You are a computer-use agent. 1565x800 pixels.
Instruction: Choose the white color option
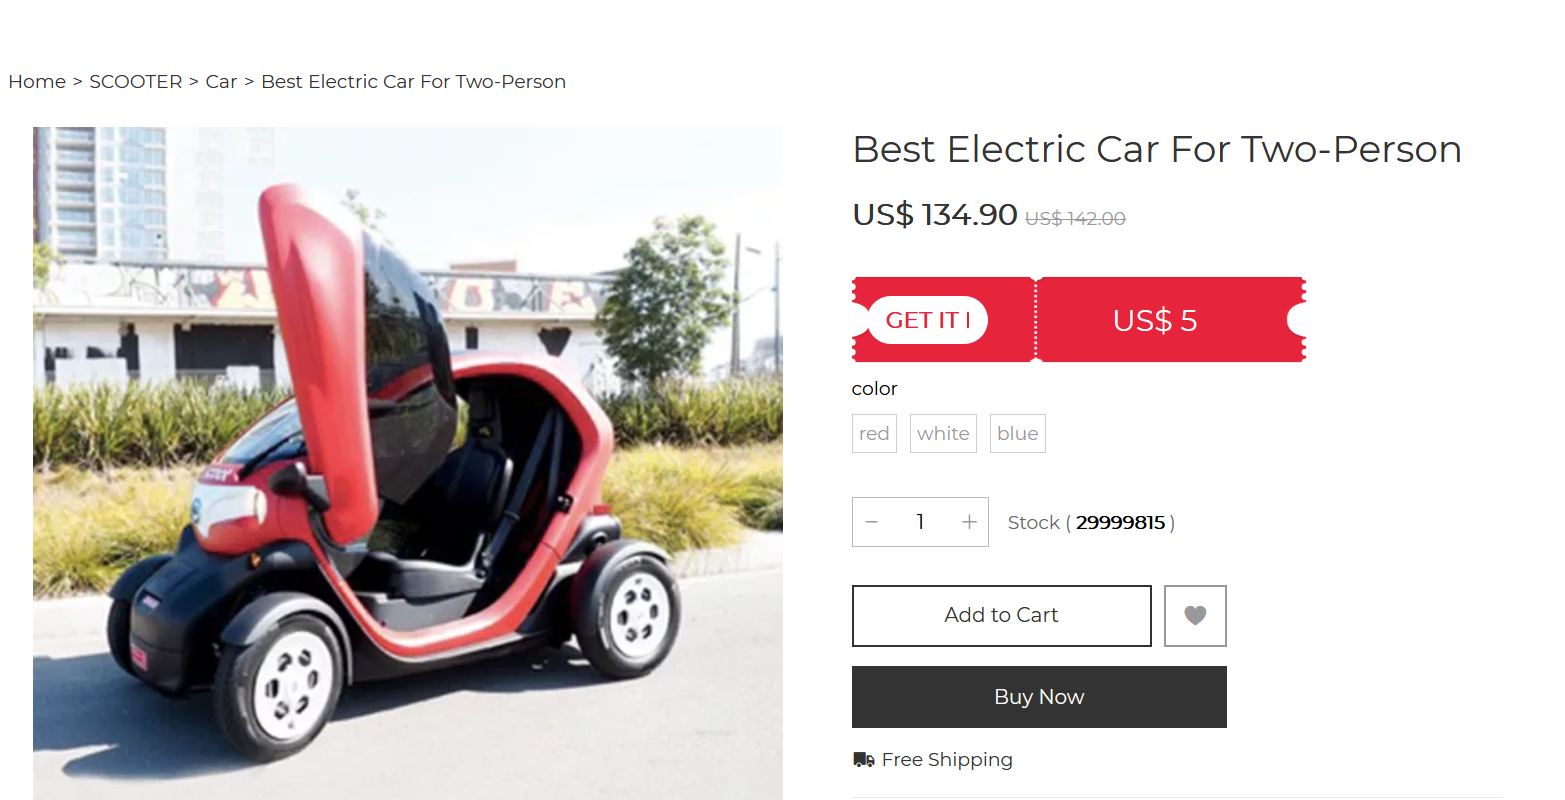(943, 433)
